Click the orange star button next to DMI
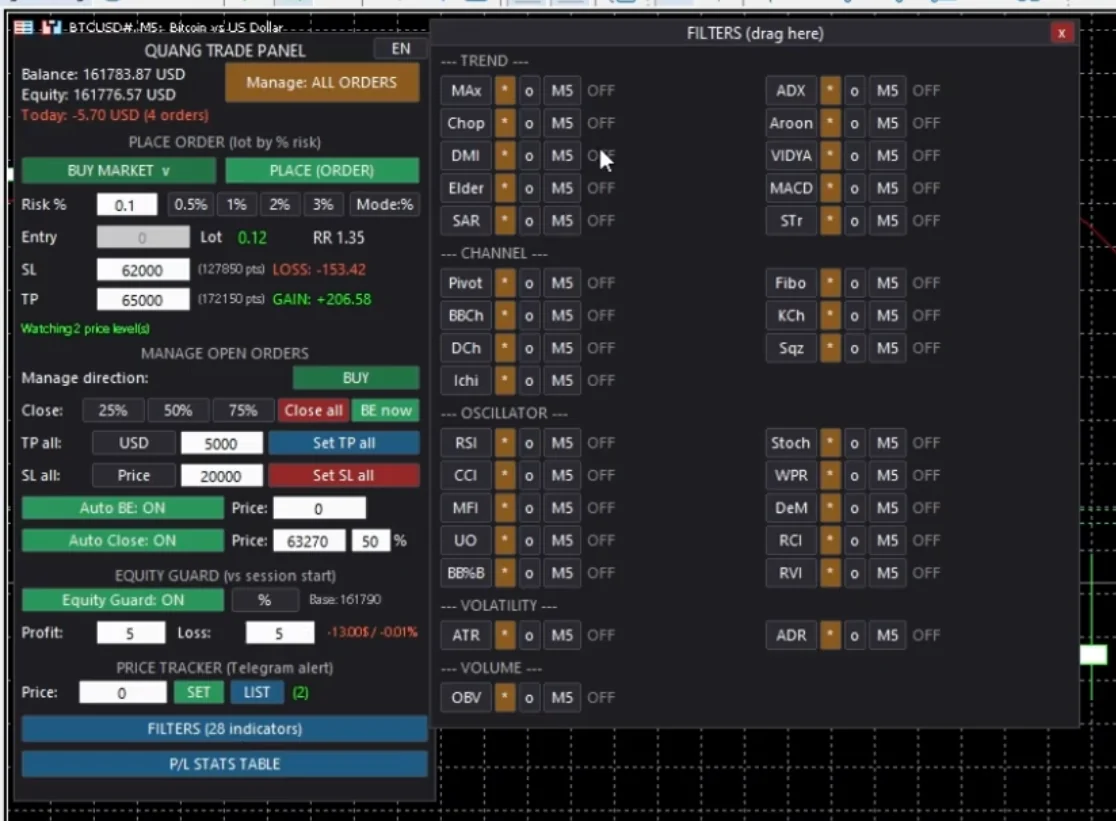The image size is (1116, 821). (505, 156)
